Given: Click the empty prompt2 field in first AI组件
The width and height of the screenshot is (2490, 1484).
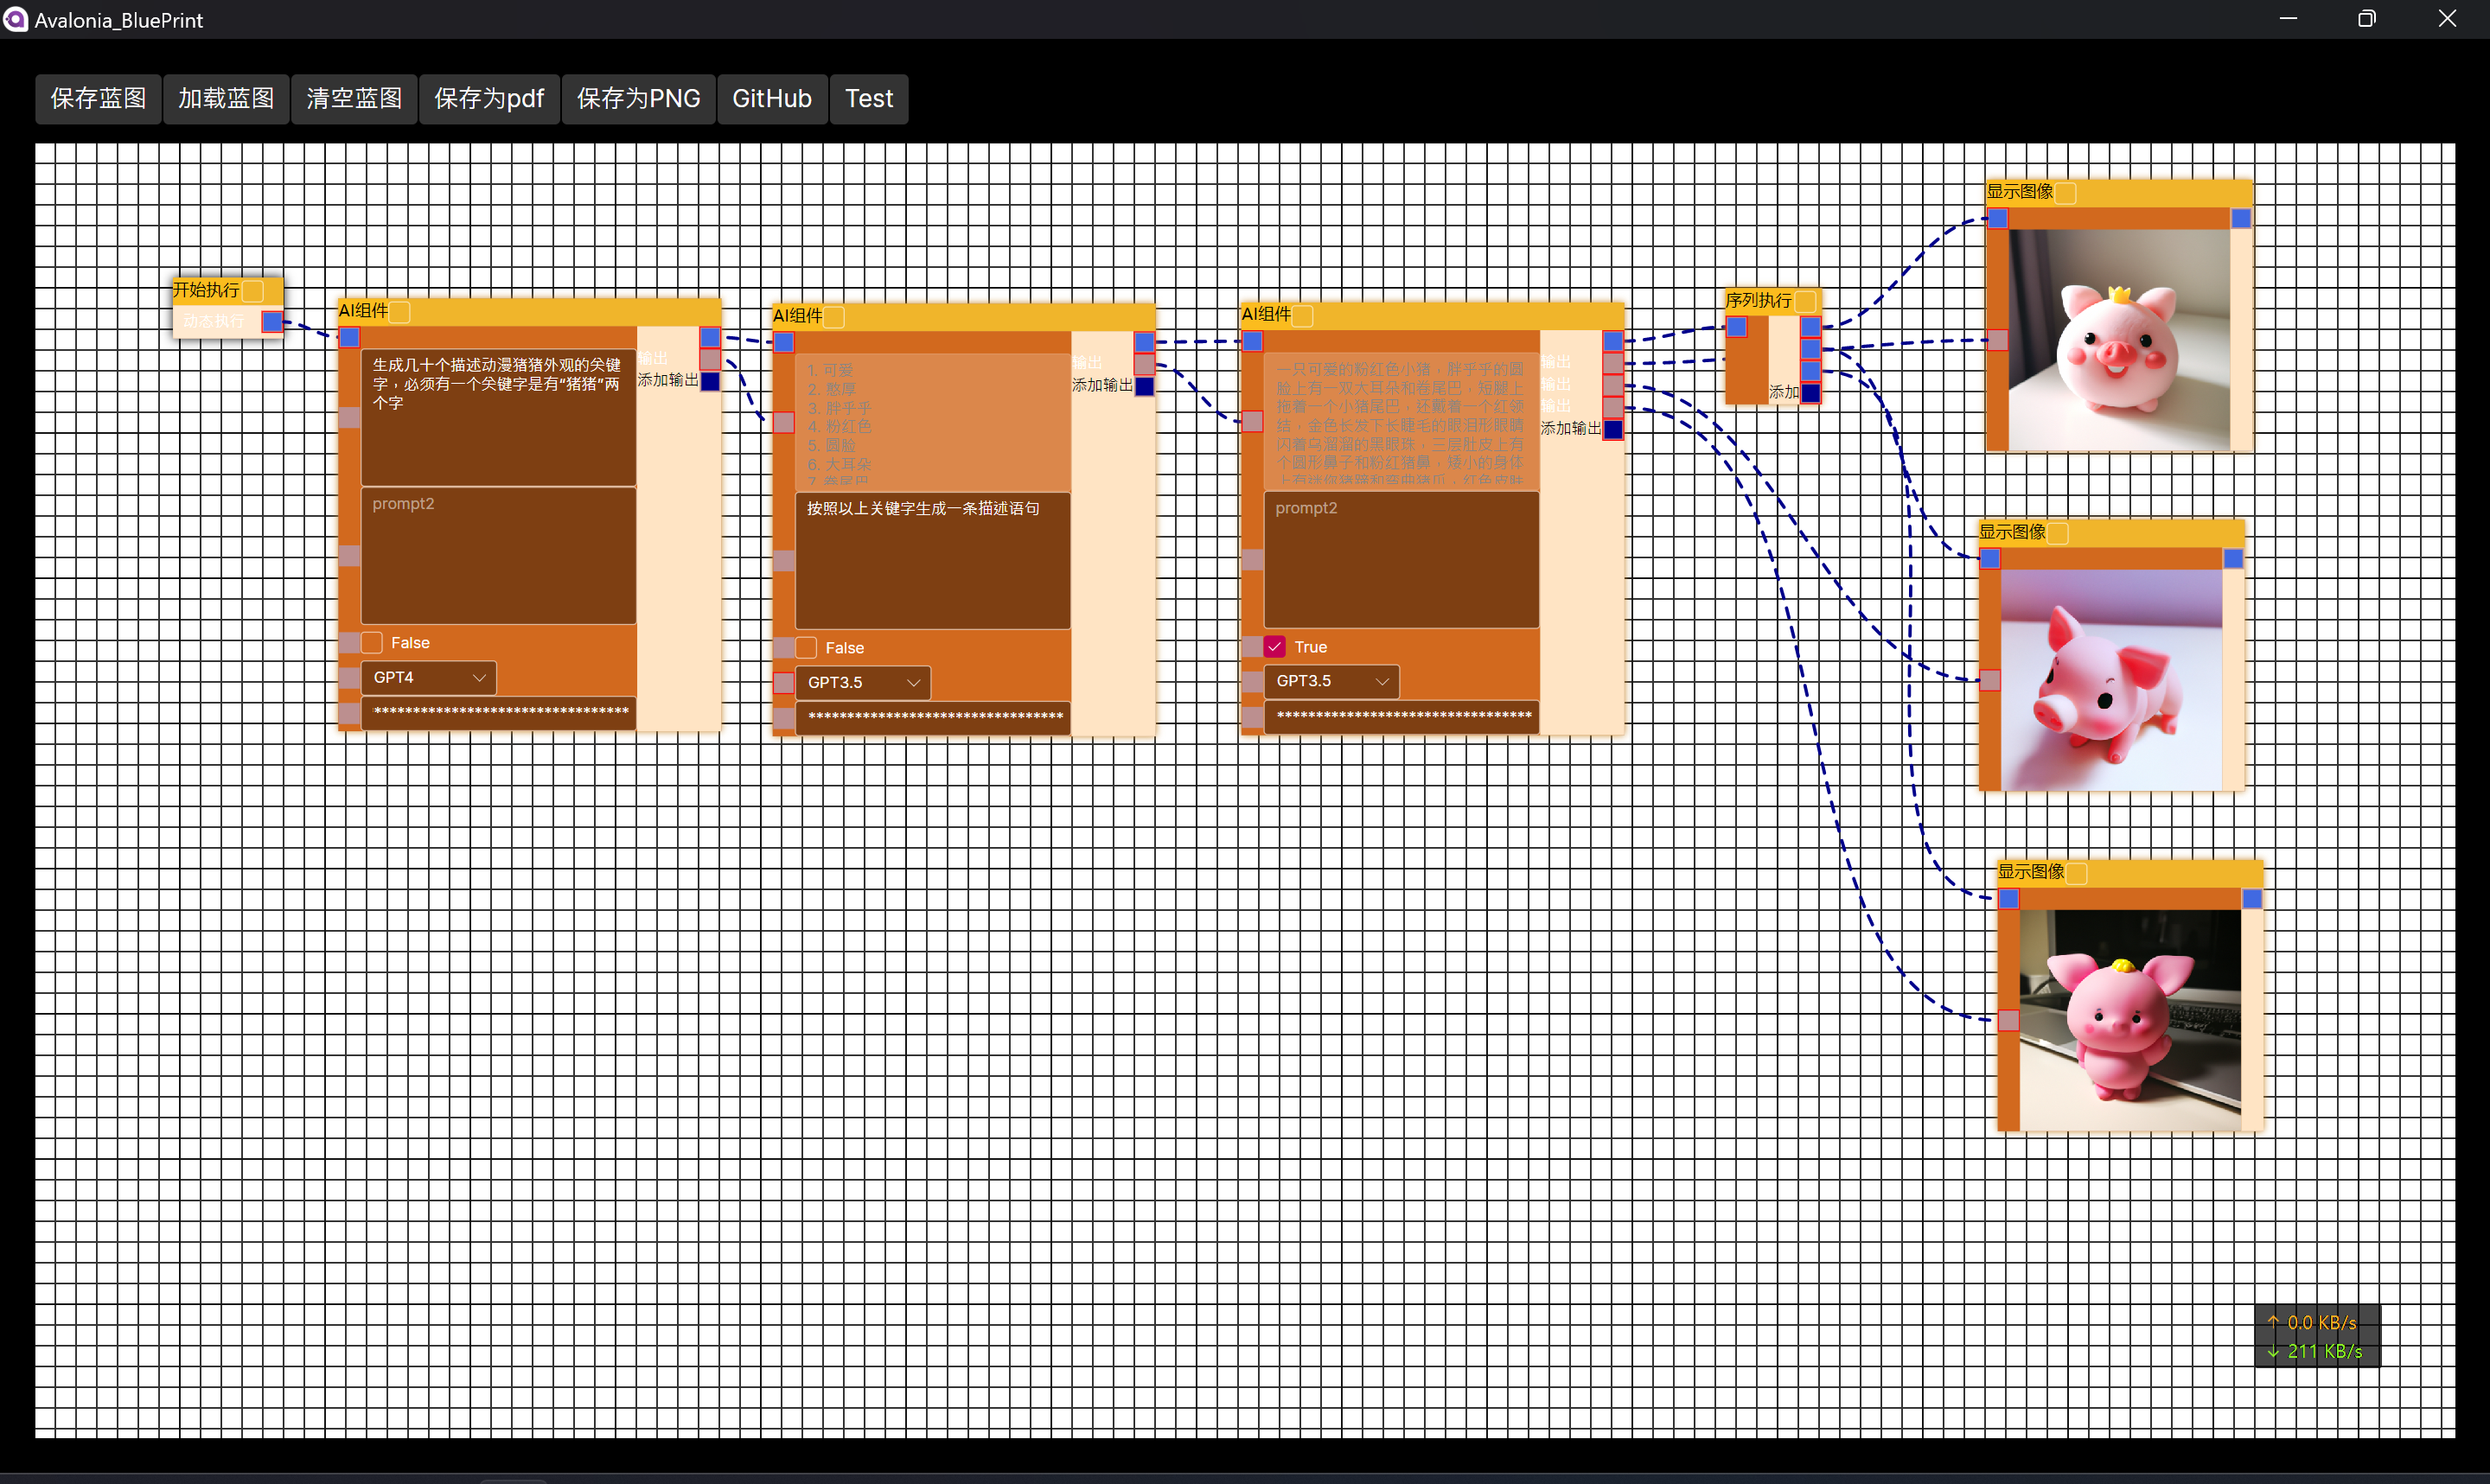Looking at the screenshot, I should pyautogui.click(x=498, y=556).
